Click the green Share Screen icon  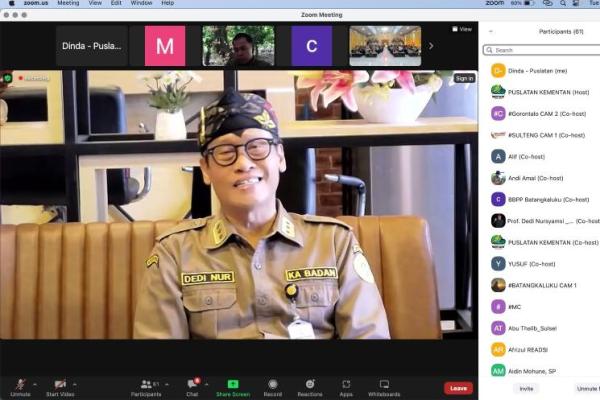coord(233,384)
